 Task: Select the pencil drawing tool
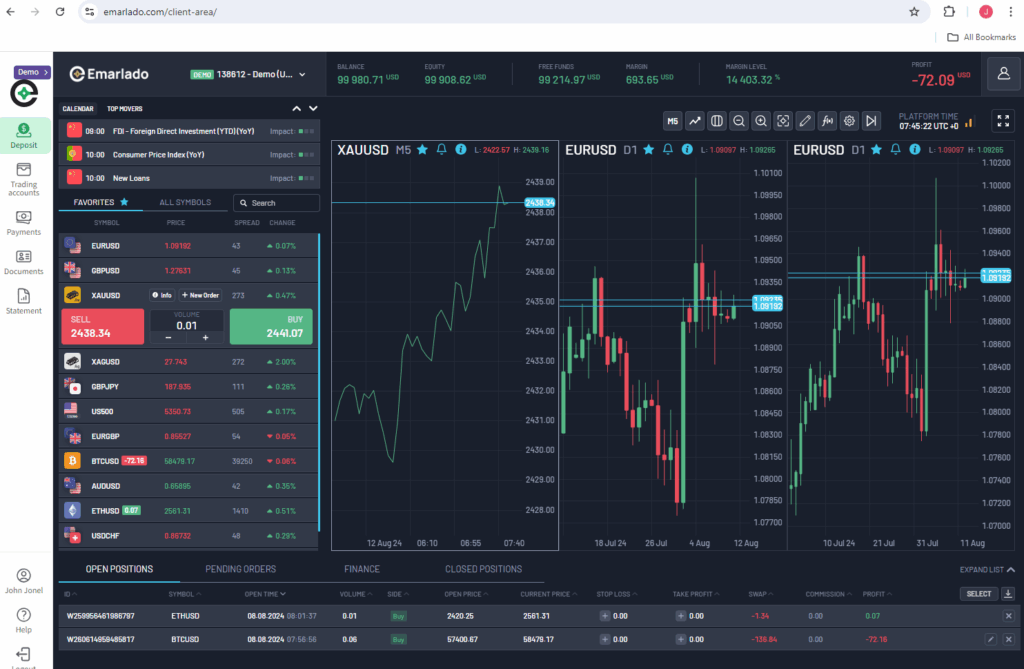click(805, 121)
